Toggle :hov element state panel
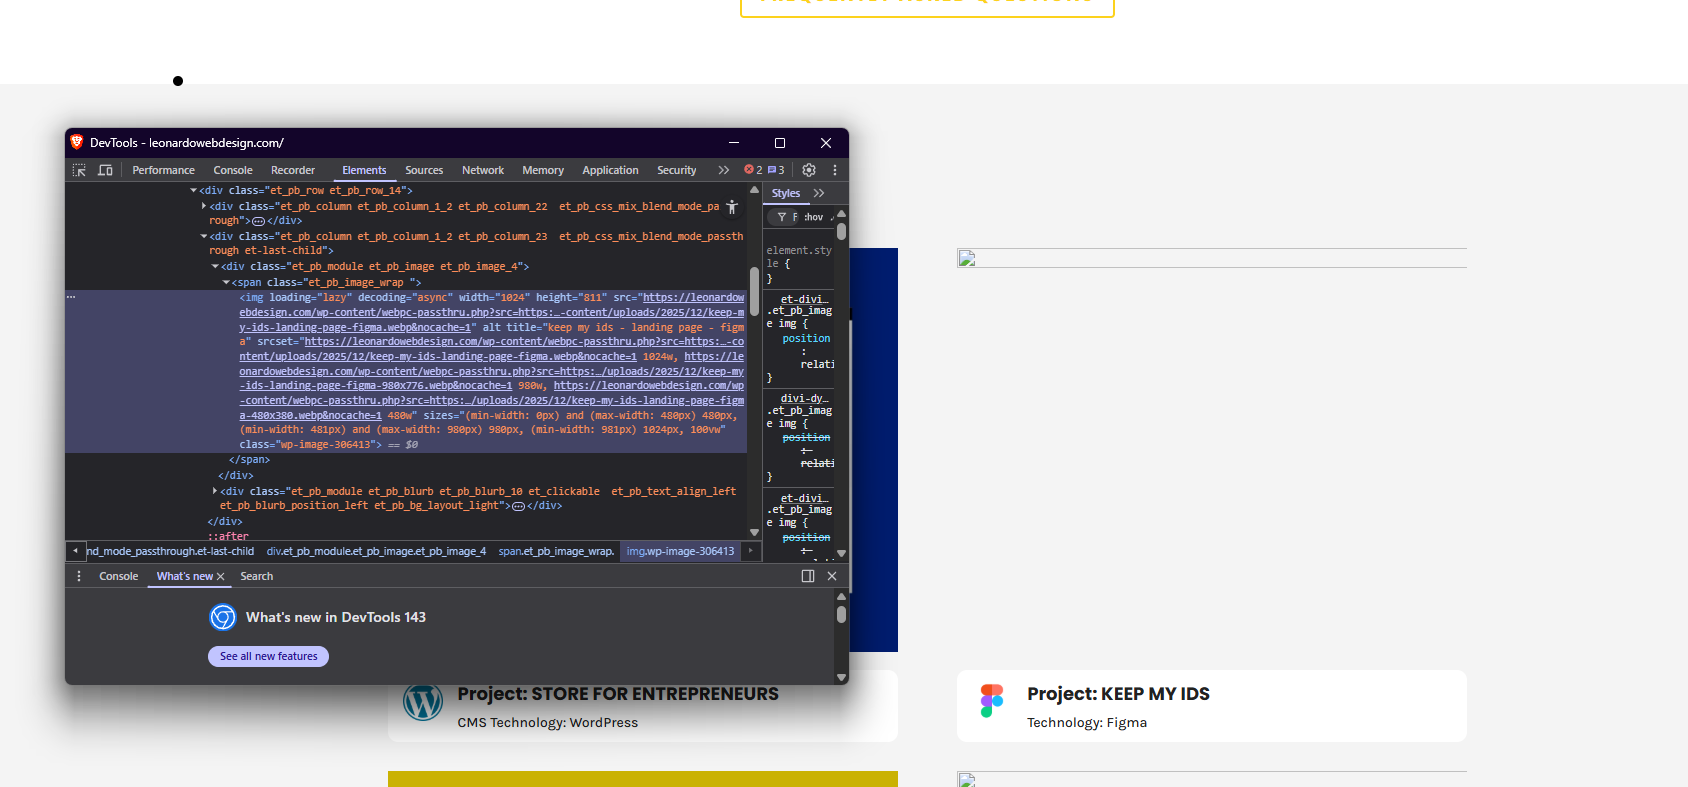Viewport: 1688px width, 787px height. coord(814,217)
